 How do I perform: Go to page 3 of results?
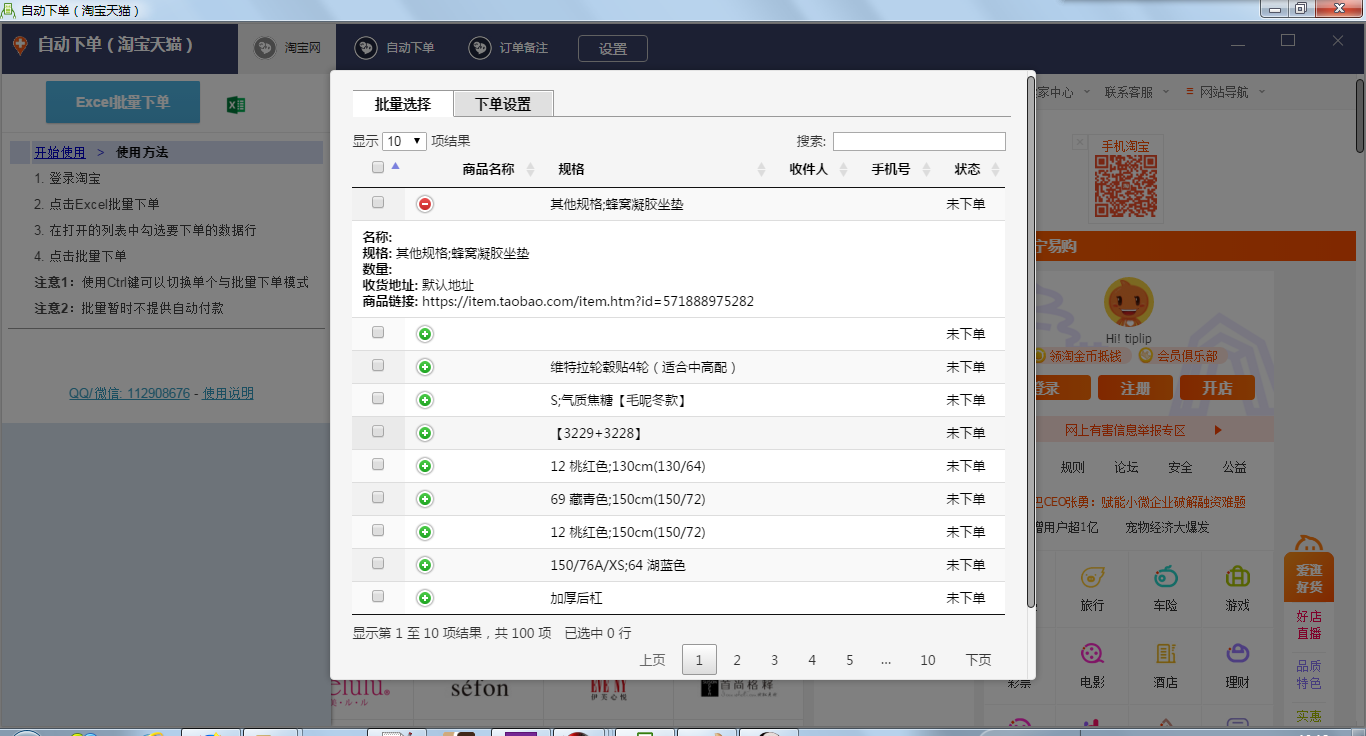(x=774, y=660)
